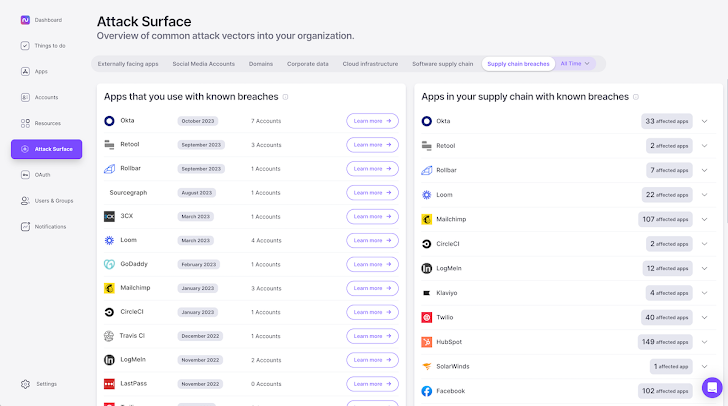The width and height of the screenshot is (728, 406).
Task: Open Settings at sidebar bottom
Action: (45, 383)
